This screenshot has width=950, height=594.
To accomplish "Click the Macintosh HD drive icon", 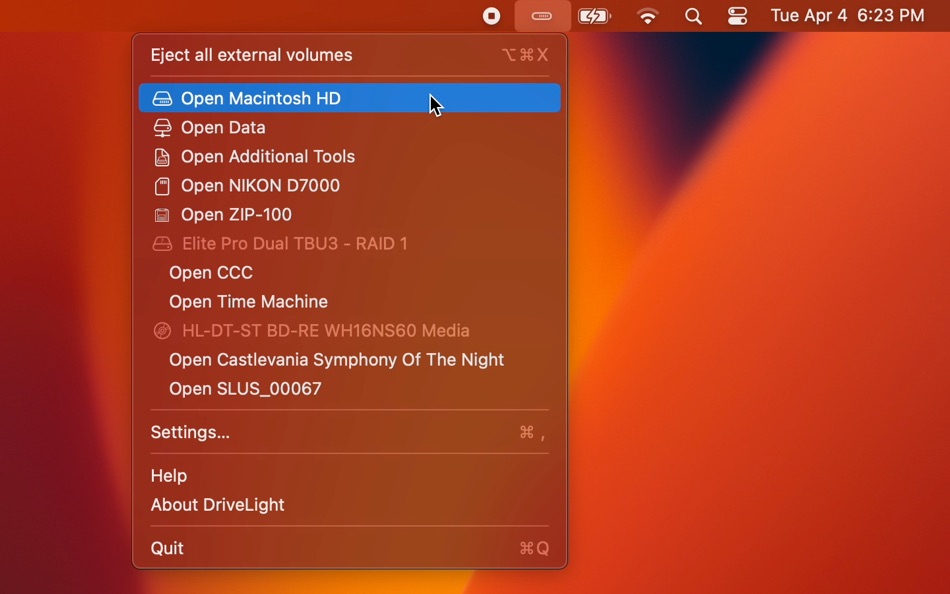I will pyautogui.click(x=162, y=98).
